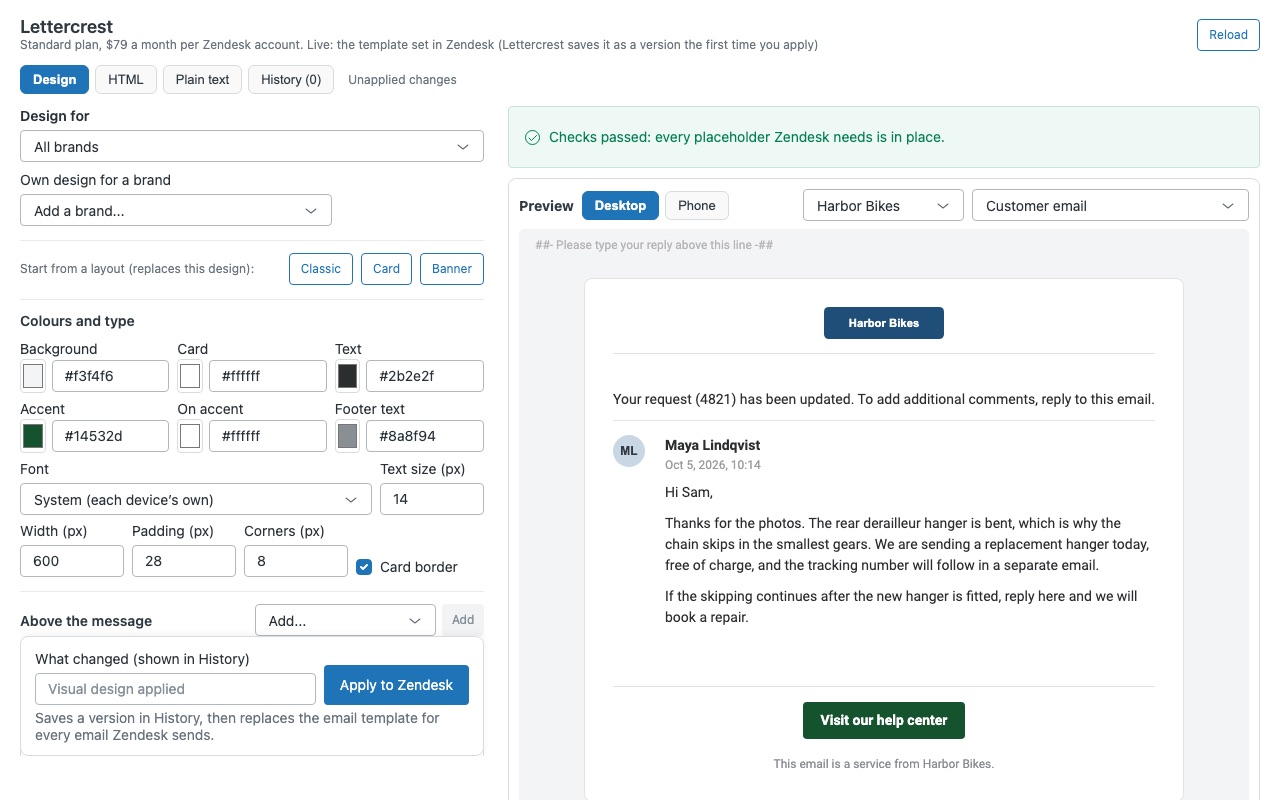This screenshot has height=800, width=1280.
Task: Choose the Classic layout
Action: coord(321,268)
